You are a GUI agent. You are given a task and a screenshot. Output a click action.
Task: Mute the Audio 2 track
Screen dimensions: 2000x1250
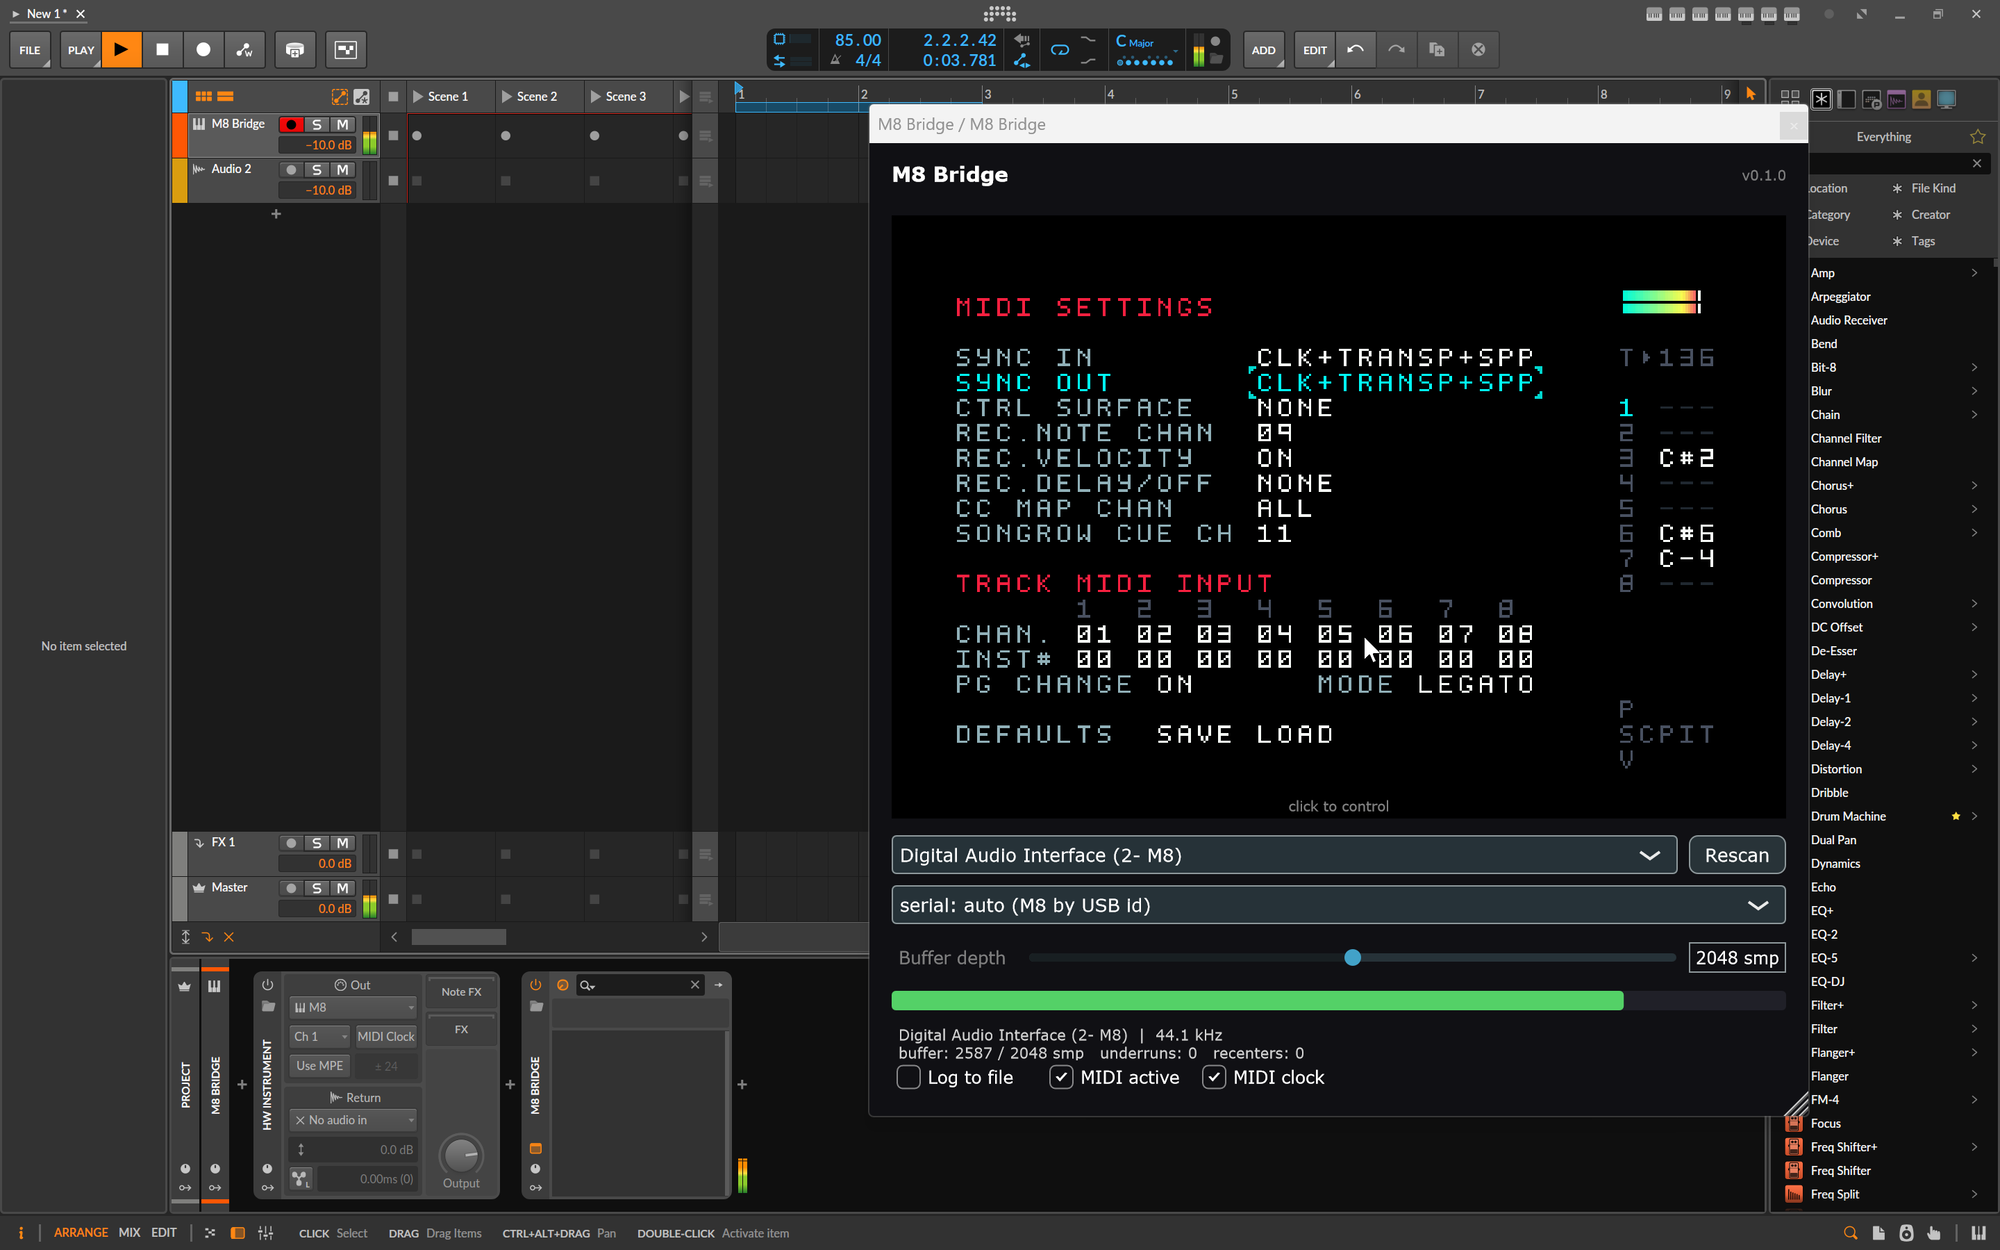(x=342, y=169)
